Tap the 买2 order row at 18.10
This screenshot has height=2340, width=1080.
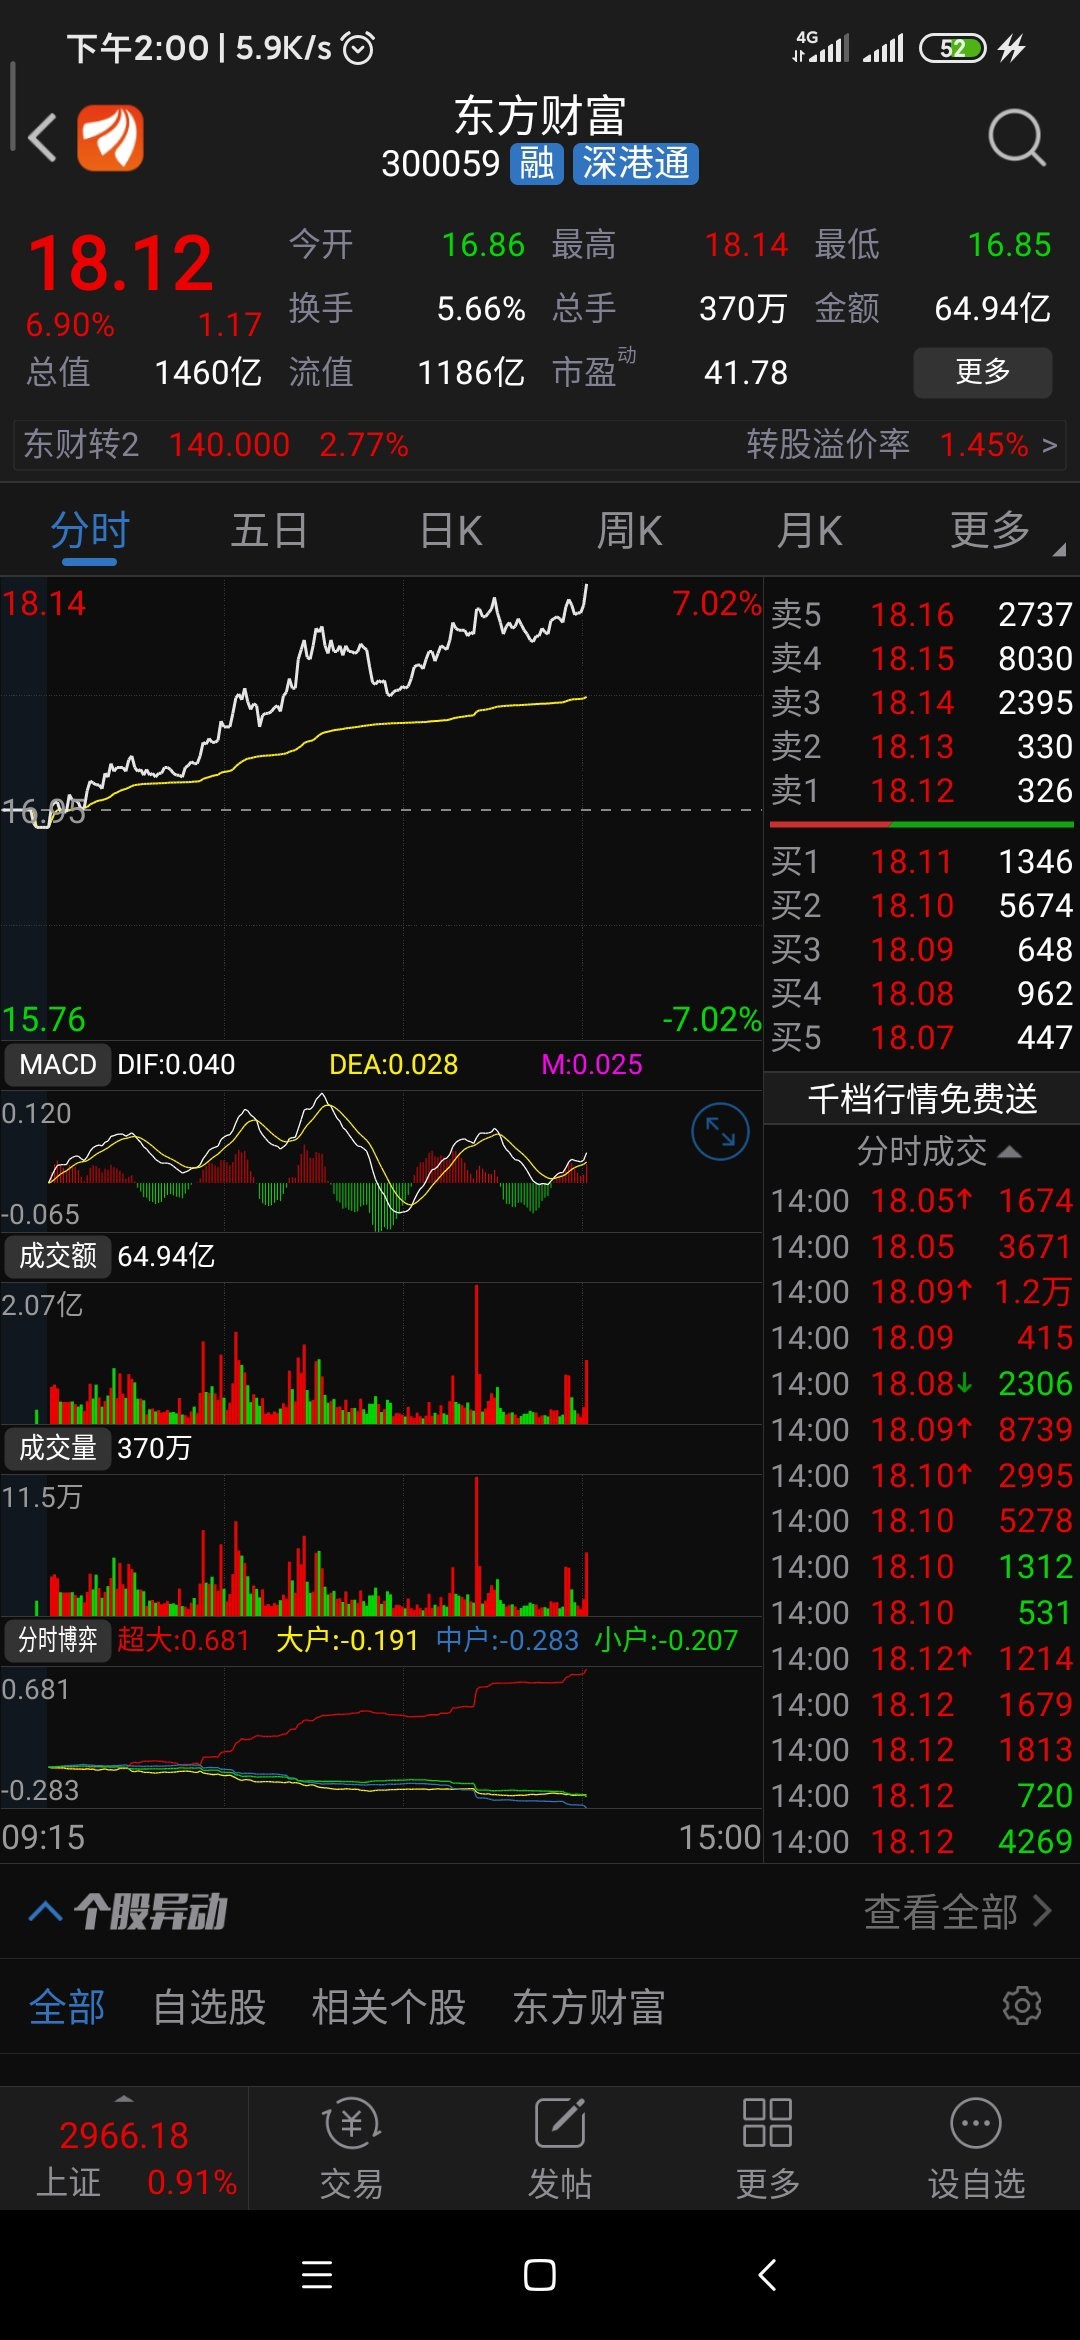tap(921, 905)
